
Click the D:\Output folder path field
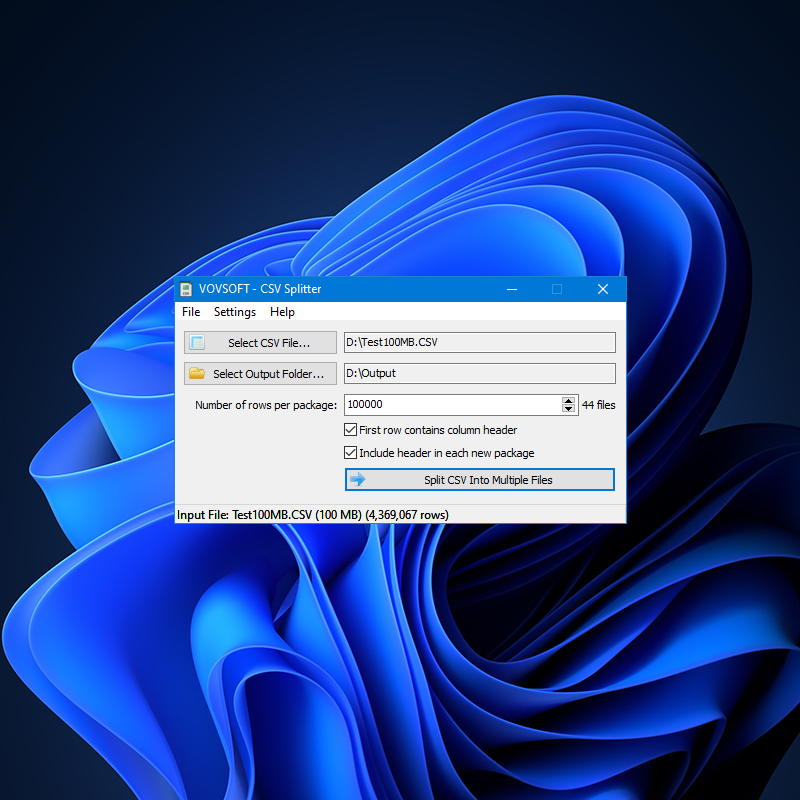point(479,373)
